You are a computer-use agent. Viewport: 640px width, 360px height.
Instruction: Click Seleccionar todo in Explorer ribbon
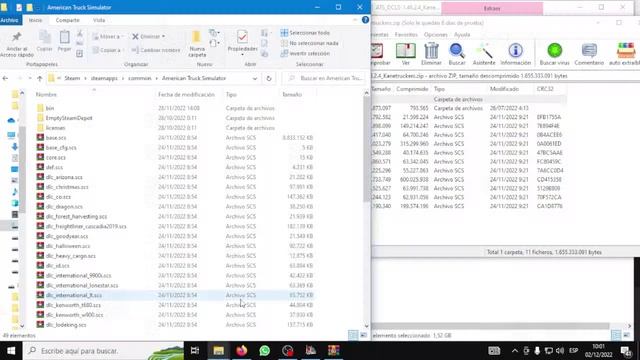(305, 33)
